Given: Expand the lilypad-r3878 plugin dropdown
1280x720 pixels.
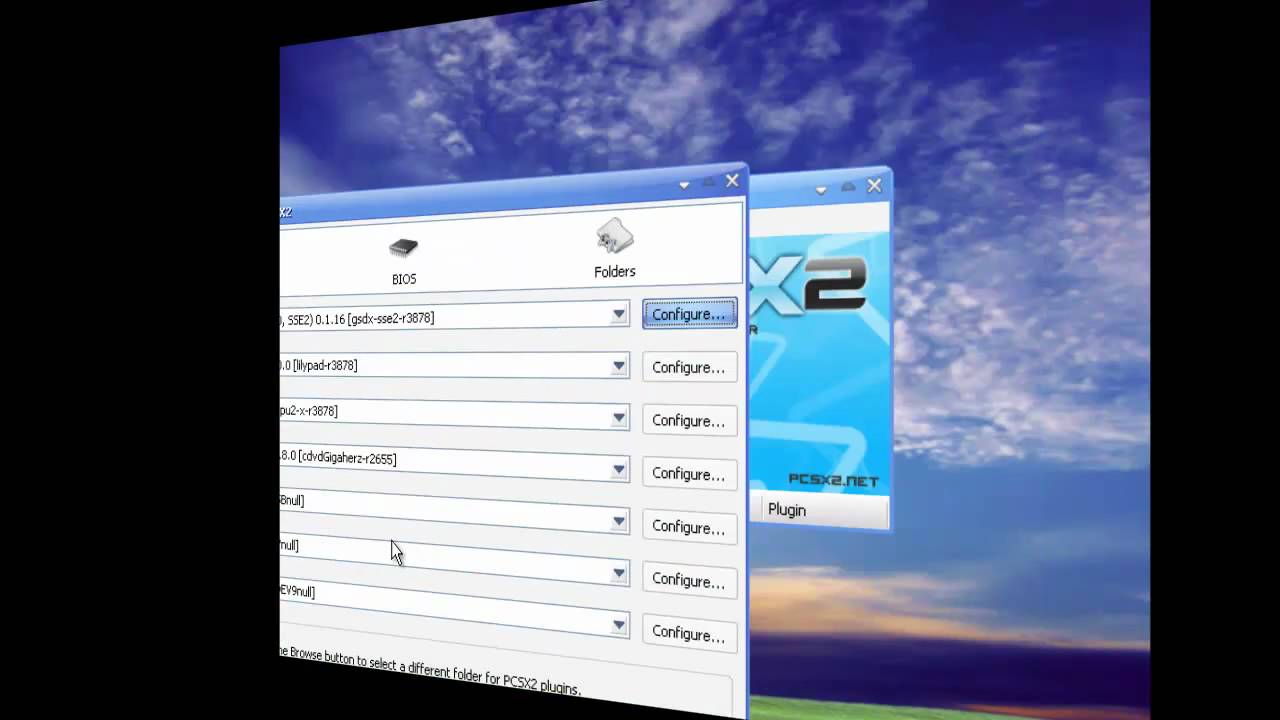Looking at the screenshot, I should coord(619,366).
